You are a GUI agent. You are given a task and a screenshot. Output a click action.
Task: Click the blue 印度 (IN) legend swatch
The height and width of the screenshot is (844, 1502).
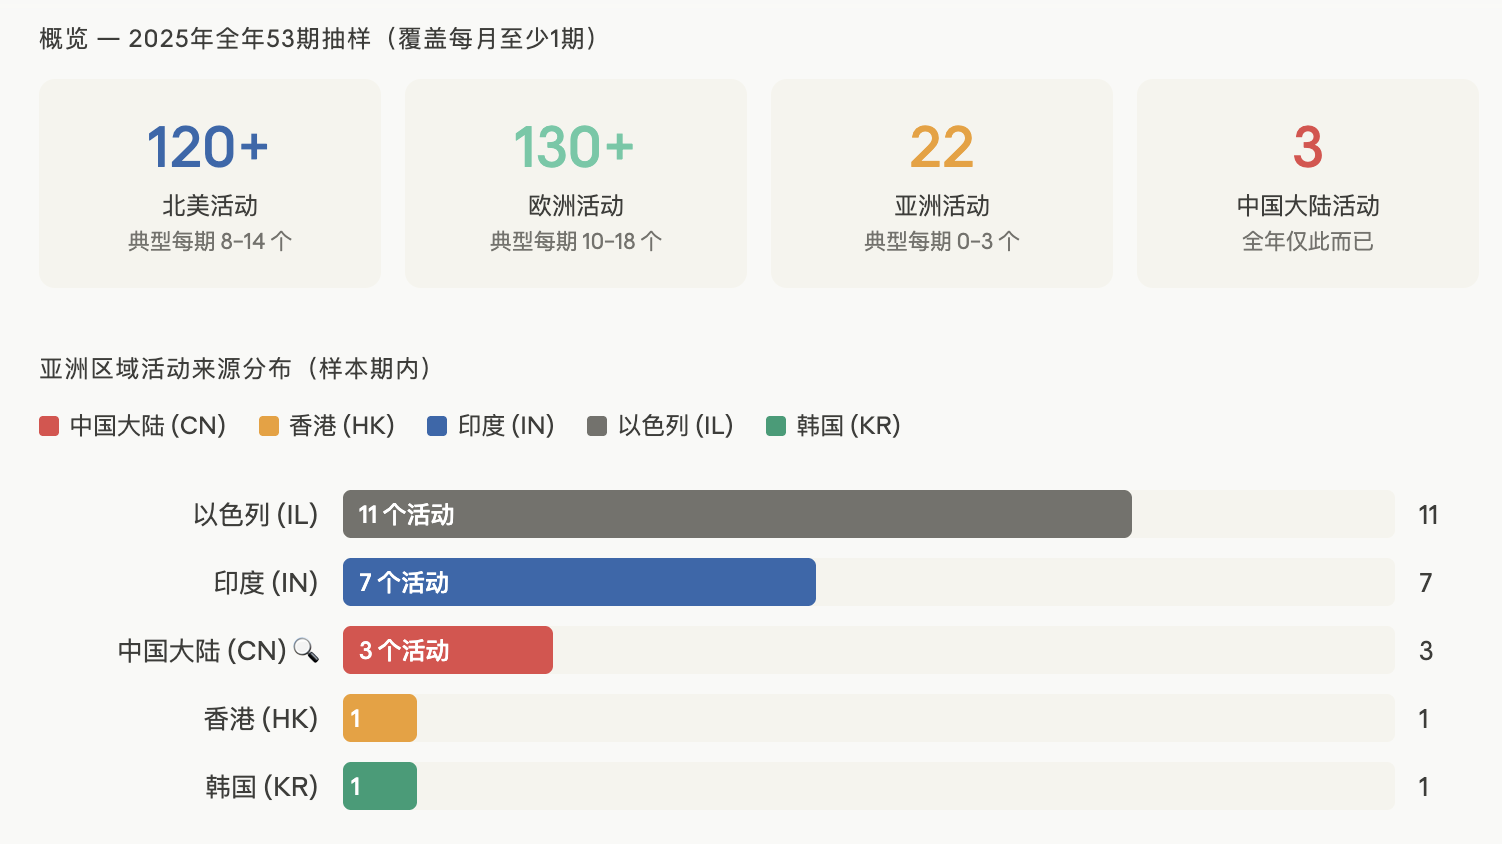tap(437, 426)
